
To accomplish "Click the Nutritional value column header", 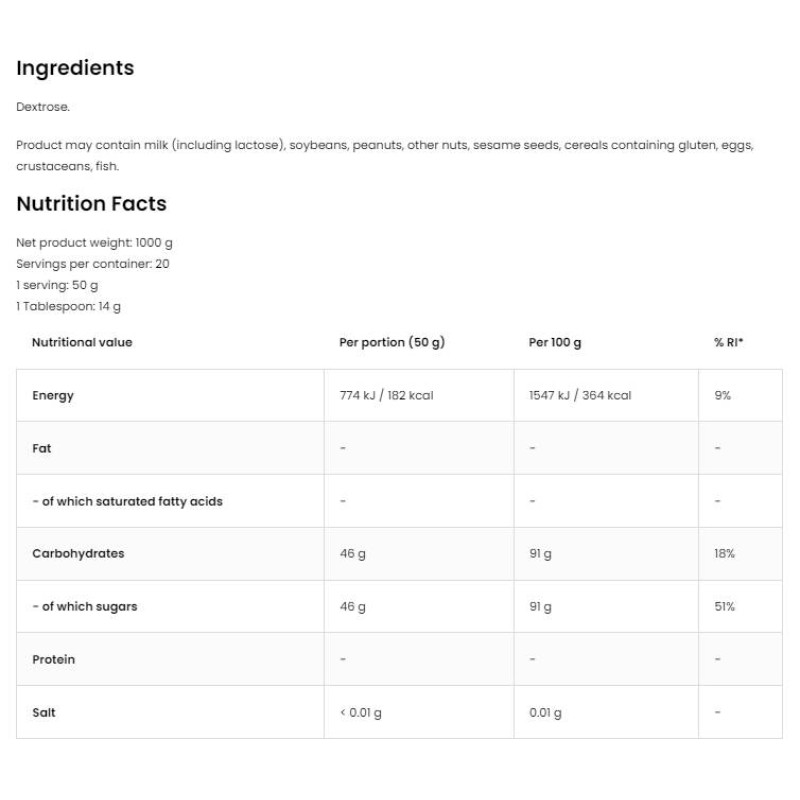I will [82, 342].
